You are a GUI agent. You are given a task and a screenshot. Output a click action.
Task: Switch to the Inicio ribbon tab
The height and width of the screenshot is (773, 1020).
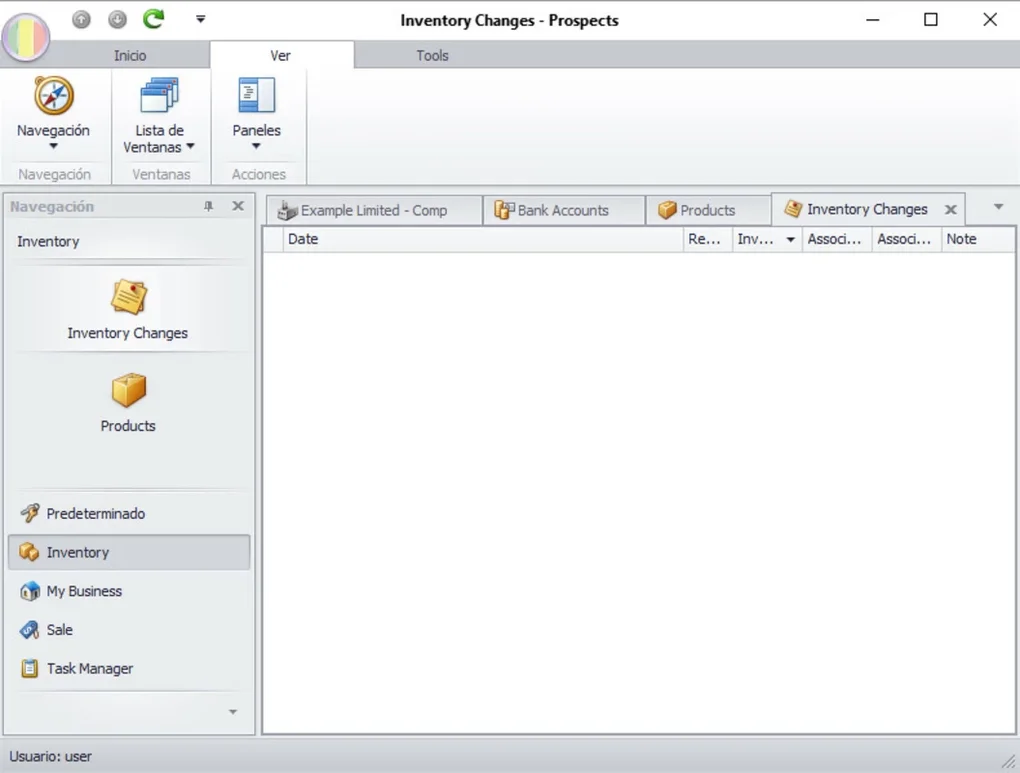point(130,55)
